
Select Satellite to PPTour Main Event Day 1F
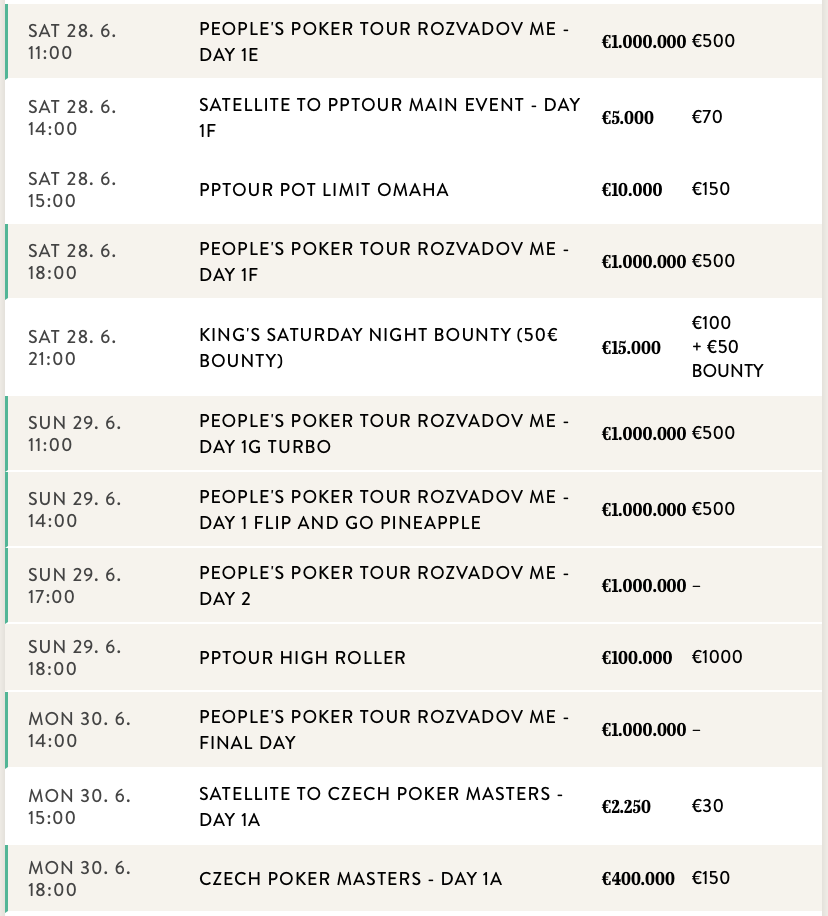click(x=389, y=117)
